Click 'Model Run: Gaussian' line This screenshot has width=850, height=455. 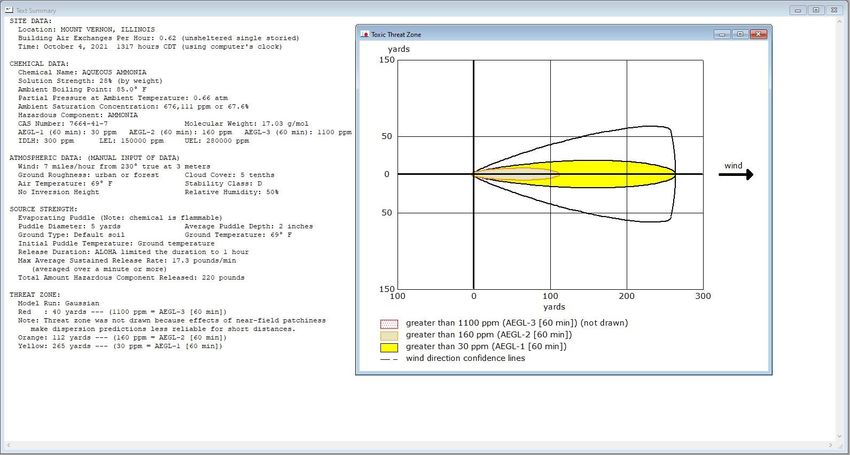tap(59, 303)
